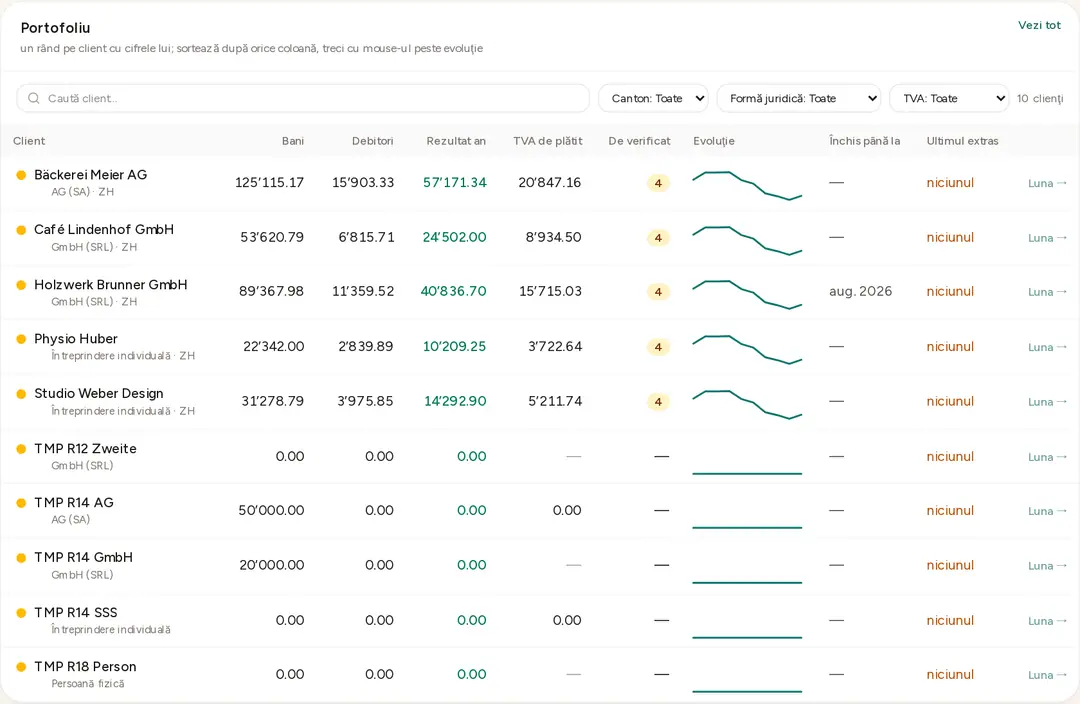Click the yellow status dot for Bäckerei Meier AG
Screen dimensions: 1080x704
[21, 175]
